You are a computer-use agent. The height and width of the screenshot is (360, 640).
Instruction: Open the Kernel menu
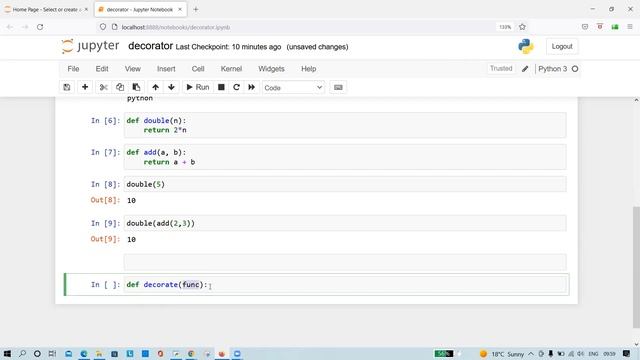point(231,69)
